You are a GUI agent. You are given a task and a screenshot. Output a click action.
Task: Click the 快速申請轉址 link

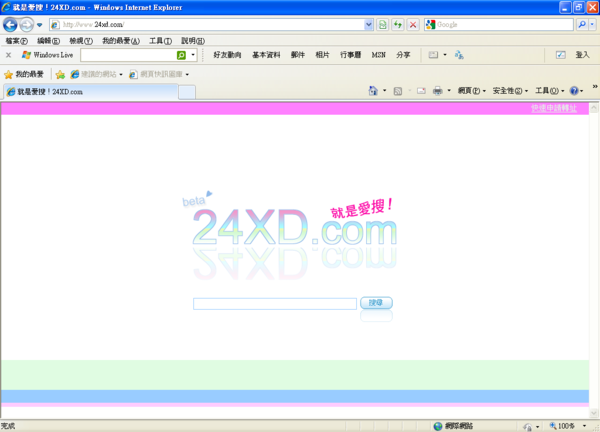(554, 108)
